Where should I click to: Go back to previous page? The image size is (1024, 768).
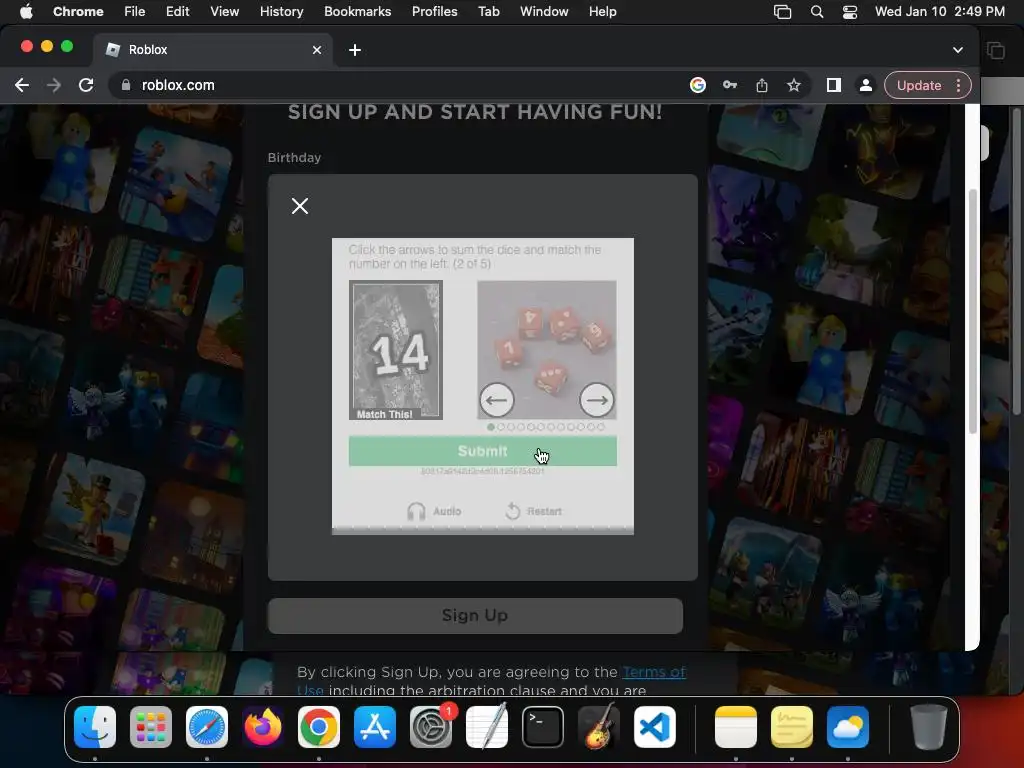[x=22, y=86]
